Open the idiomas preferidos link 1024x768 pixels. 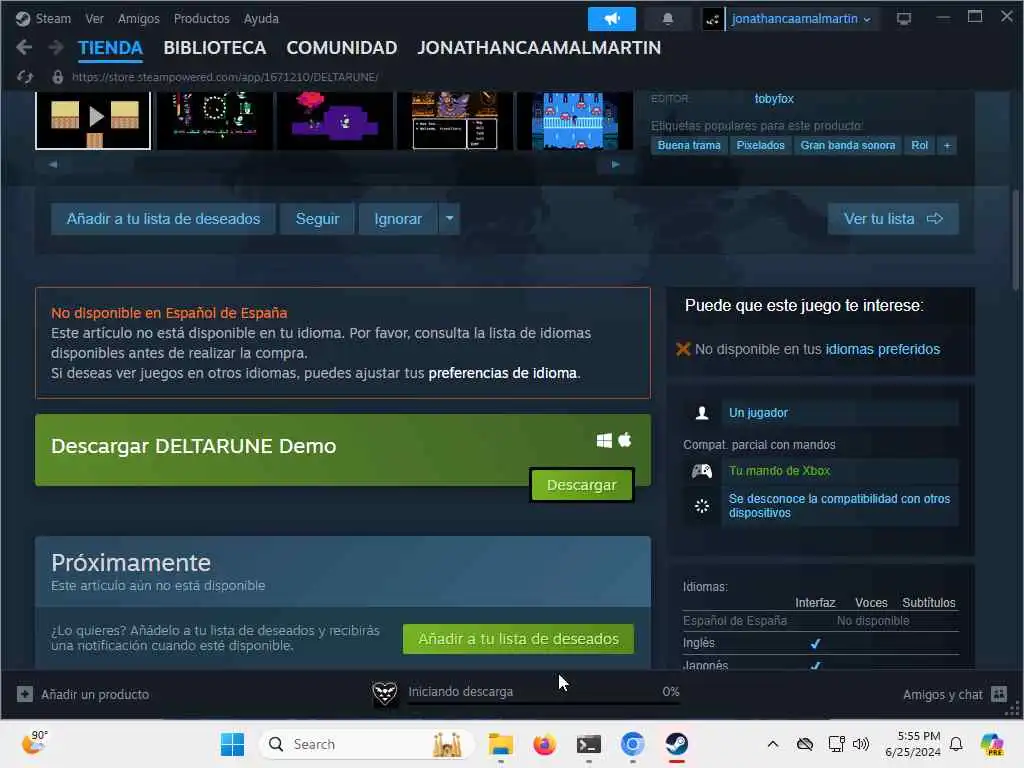[882, 349]
